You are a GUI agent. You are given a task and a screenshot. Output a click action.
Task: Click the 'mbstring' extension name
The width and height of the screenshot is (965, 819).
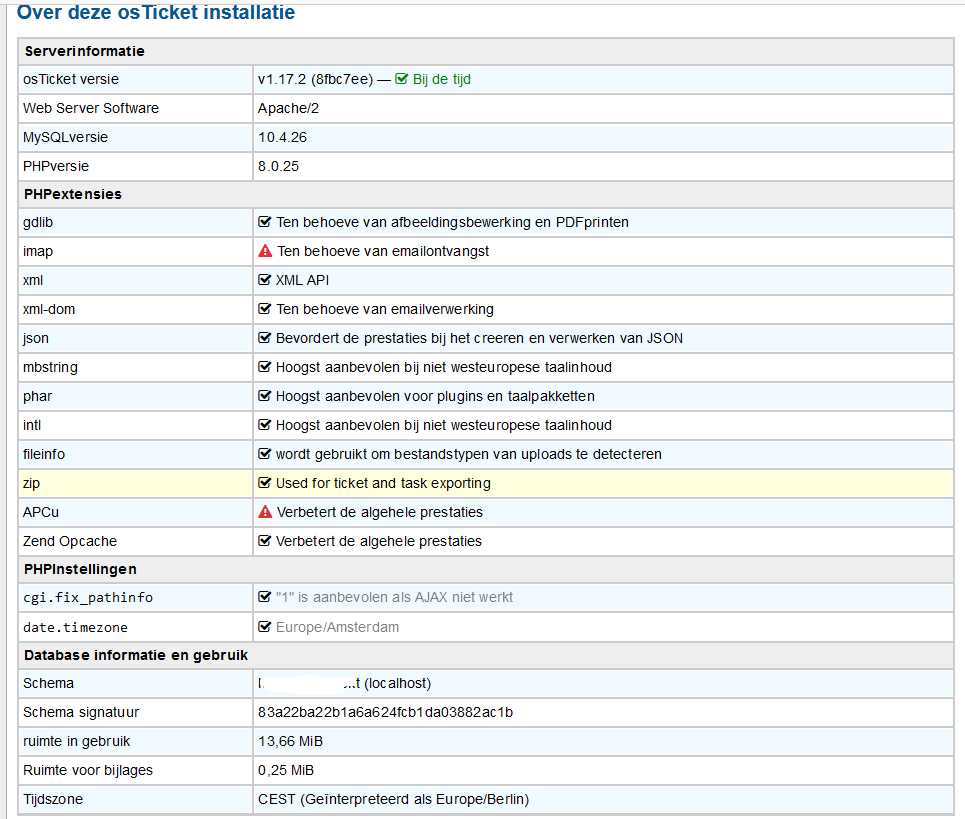[50, 367]
